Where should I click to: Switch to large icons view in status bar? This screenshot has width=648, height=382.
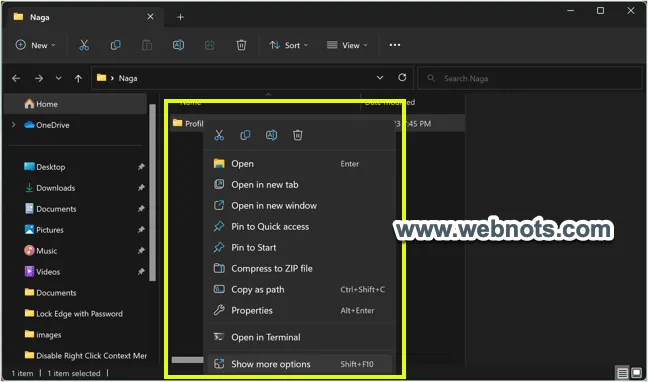636,373
